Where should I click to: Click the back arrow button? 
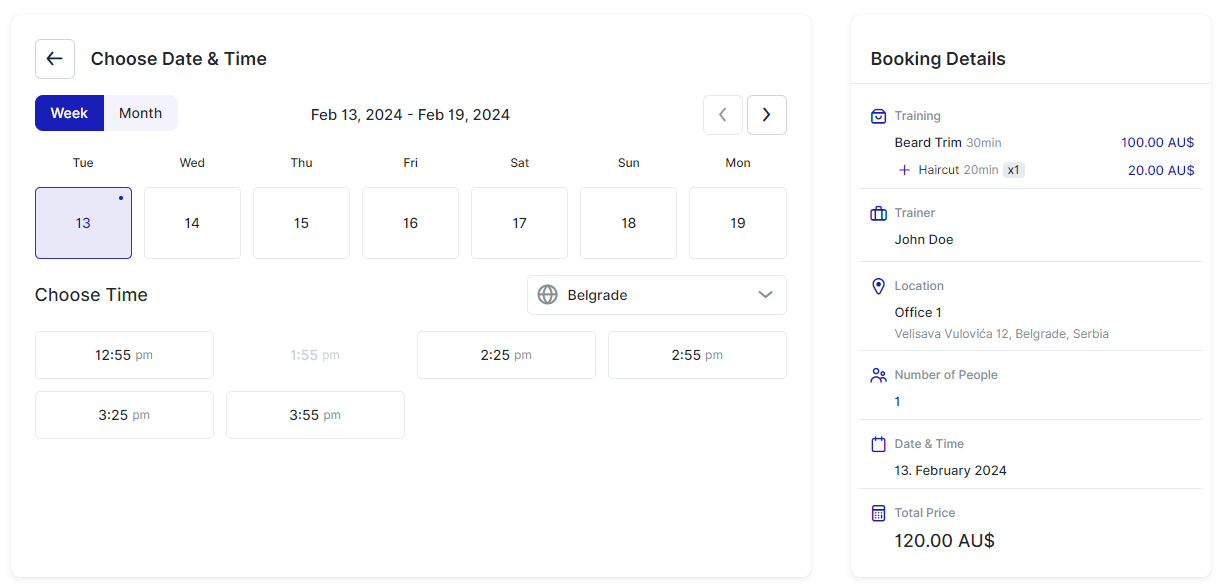coord(55,59)
